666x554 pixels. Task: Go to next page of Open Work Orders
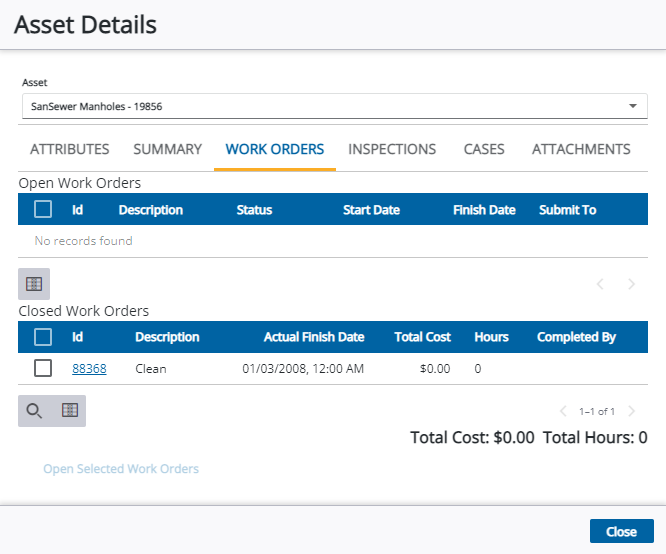coord(631,284)
